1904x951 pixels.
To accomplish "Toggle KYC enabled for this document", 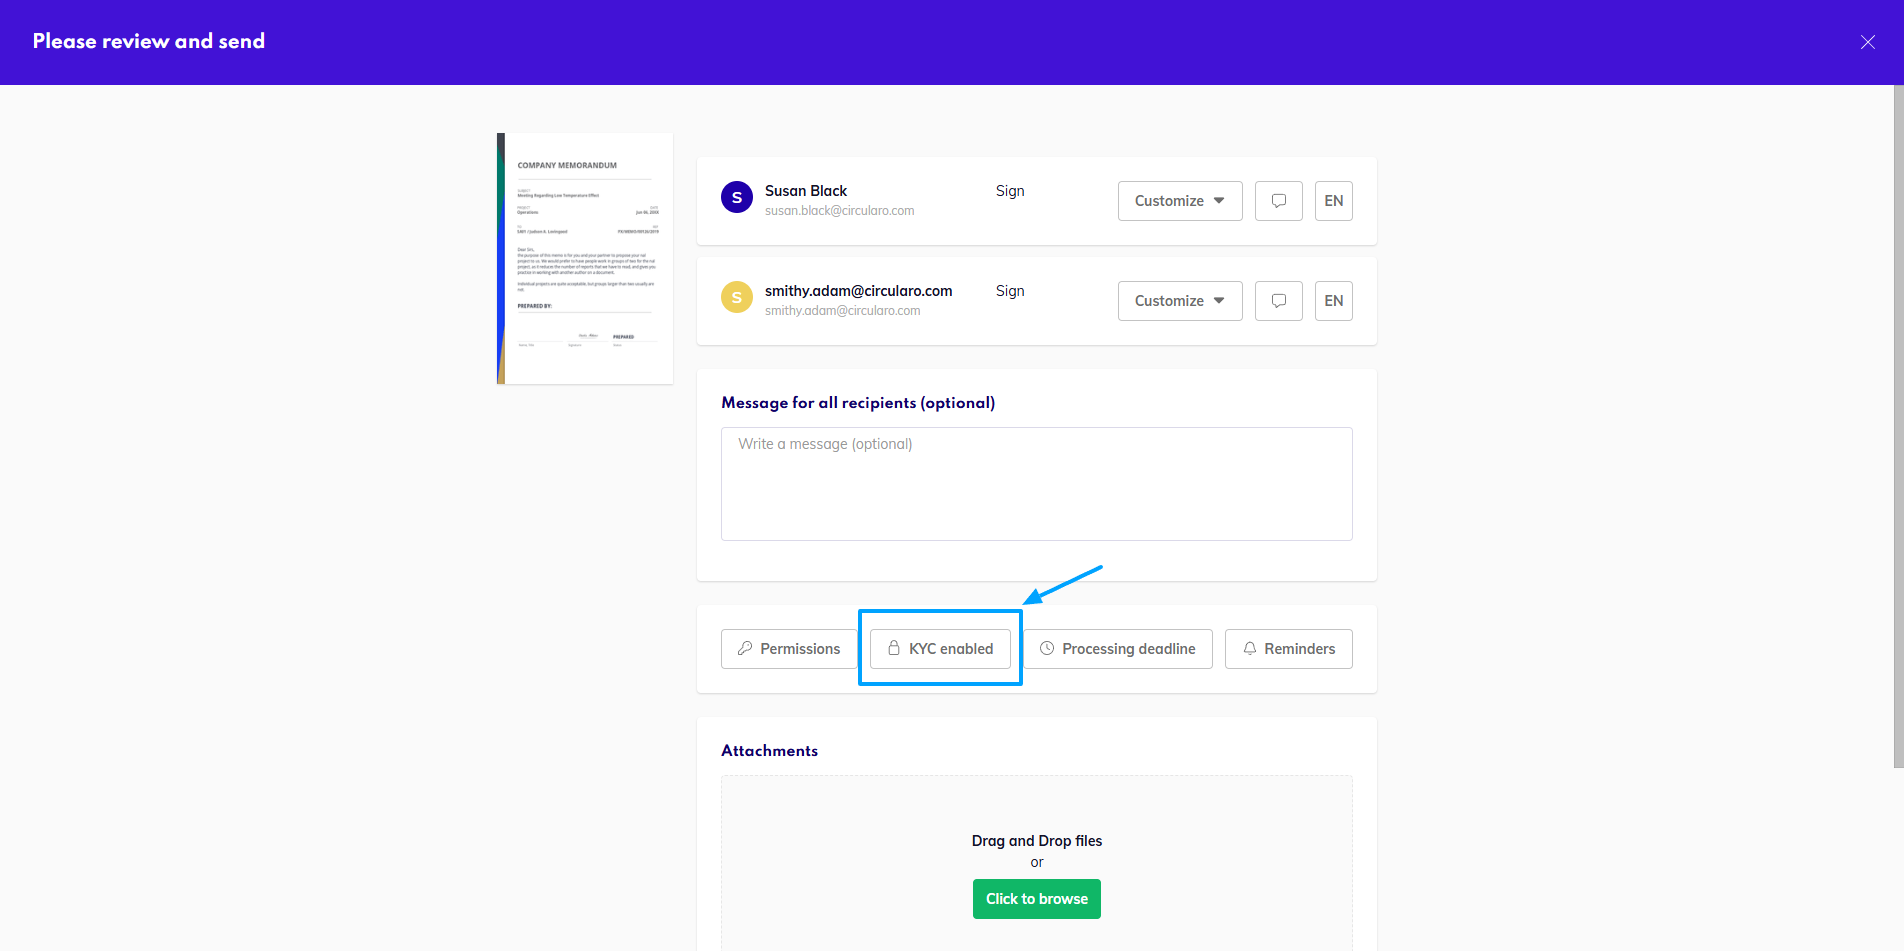I will pyautogui.click(x=940, y=648).
